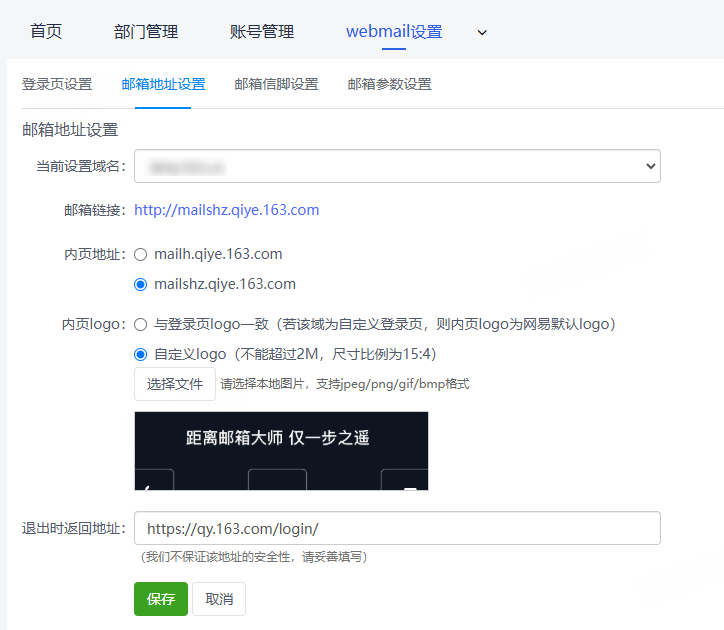The width and height of the screenshot is (724, 630).
Task: Select mailh.qiye.163.com radio option
Action: [x=140, y=254]
